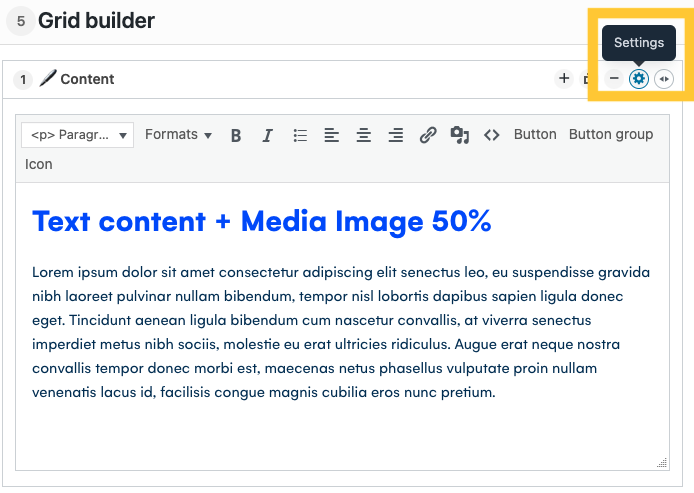Open source code view icon

491,135
